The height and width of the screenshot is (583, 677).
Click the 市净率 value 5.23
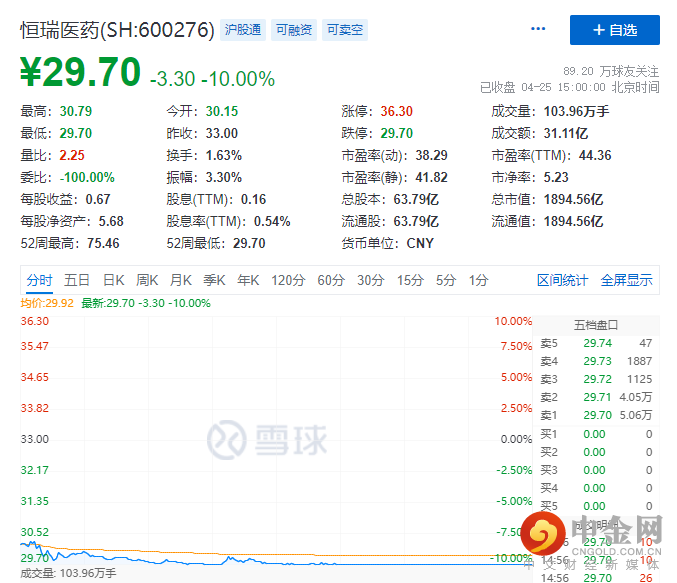coord(556,177)
